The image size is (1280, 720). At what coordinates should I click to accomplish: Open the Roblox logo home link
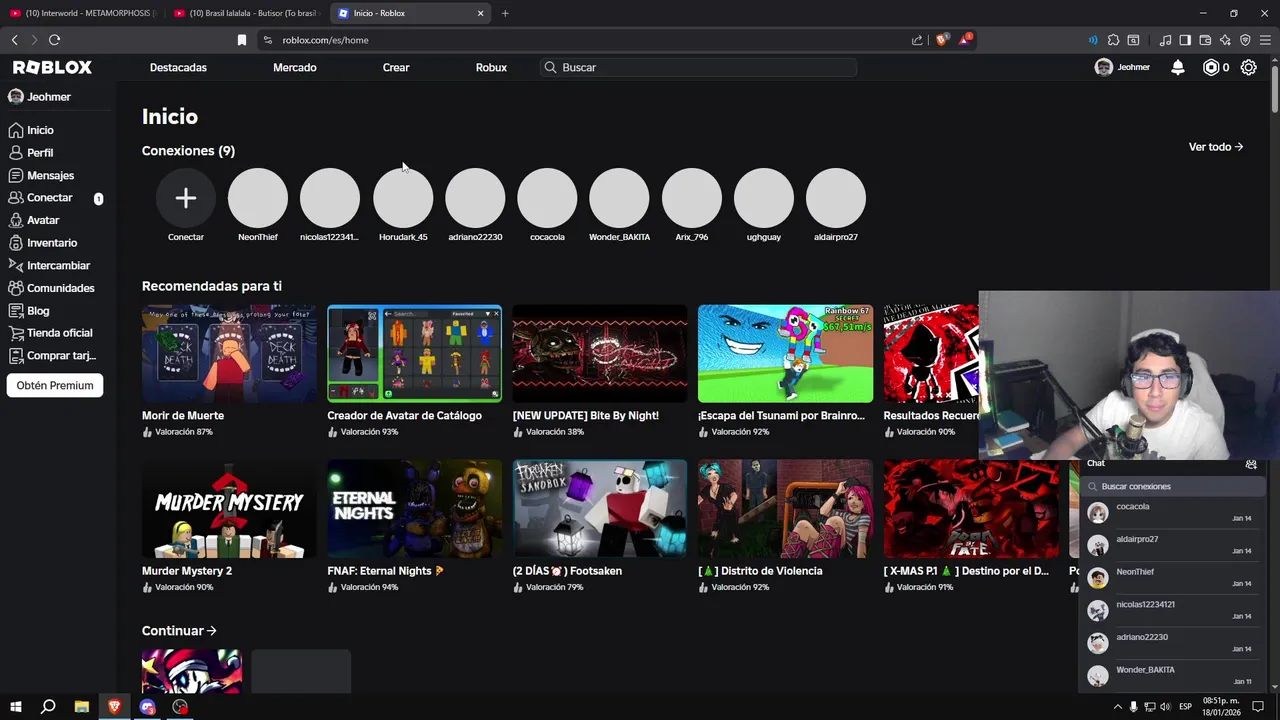(x=52, y=67)
